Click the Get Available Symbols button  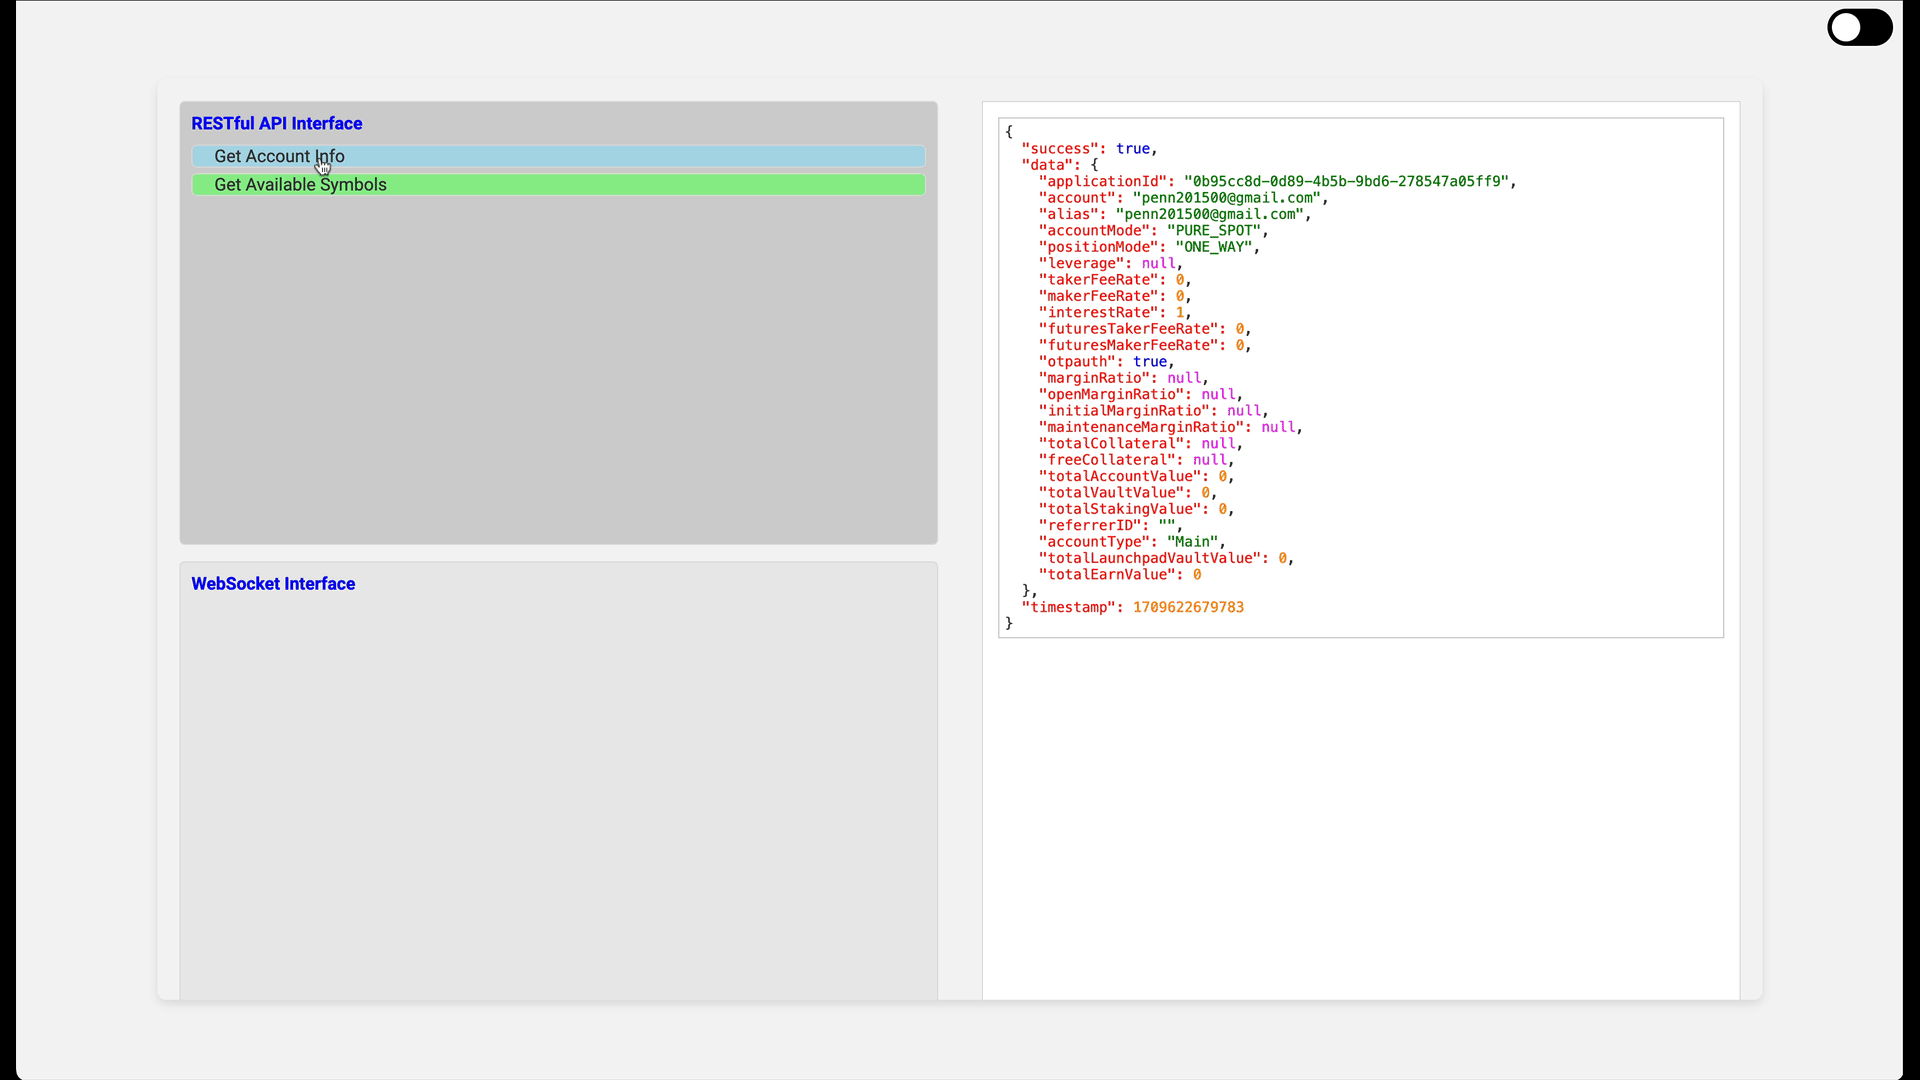pyautogui.click(x=558, y=184)
